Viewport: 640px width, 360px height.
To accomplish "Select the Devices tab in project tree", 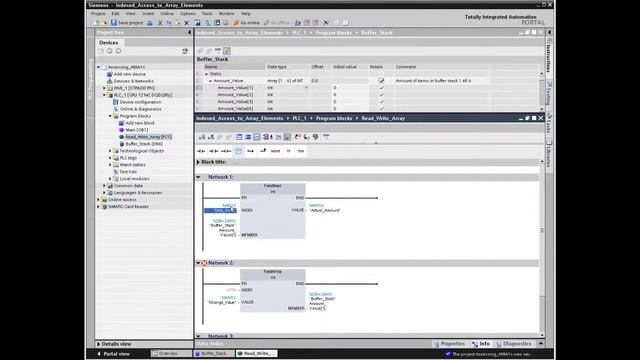I will [x=109, y=42].
